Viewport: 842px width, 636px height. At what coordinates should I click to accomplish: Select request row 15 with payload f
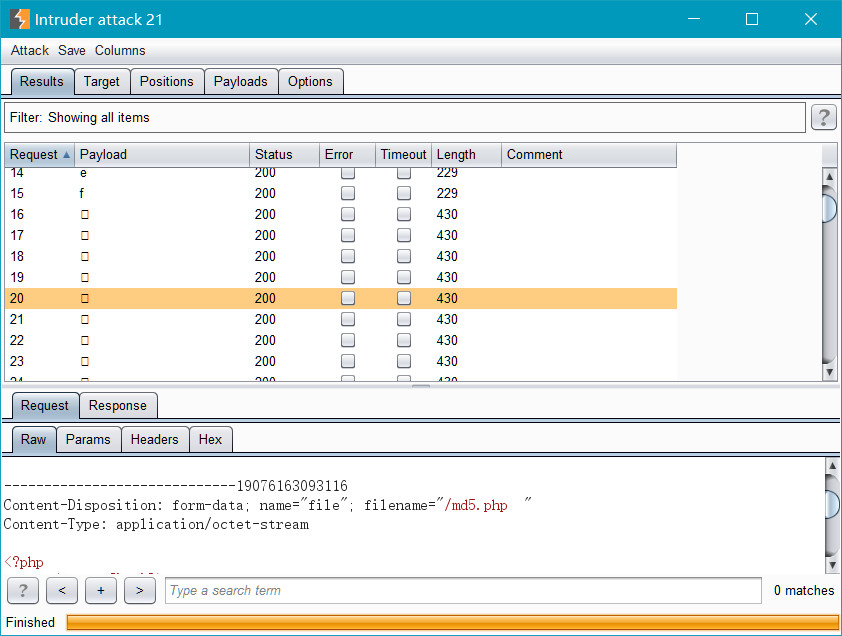[x=340, y=193]
